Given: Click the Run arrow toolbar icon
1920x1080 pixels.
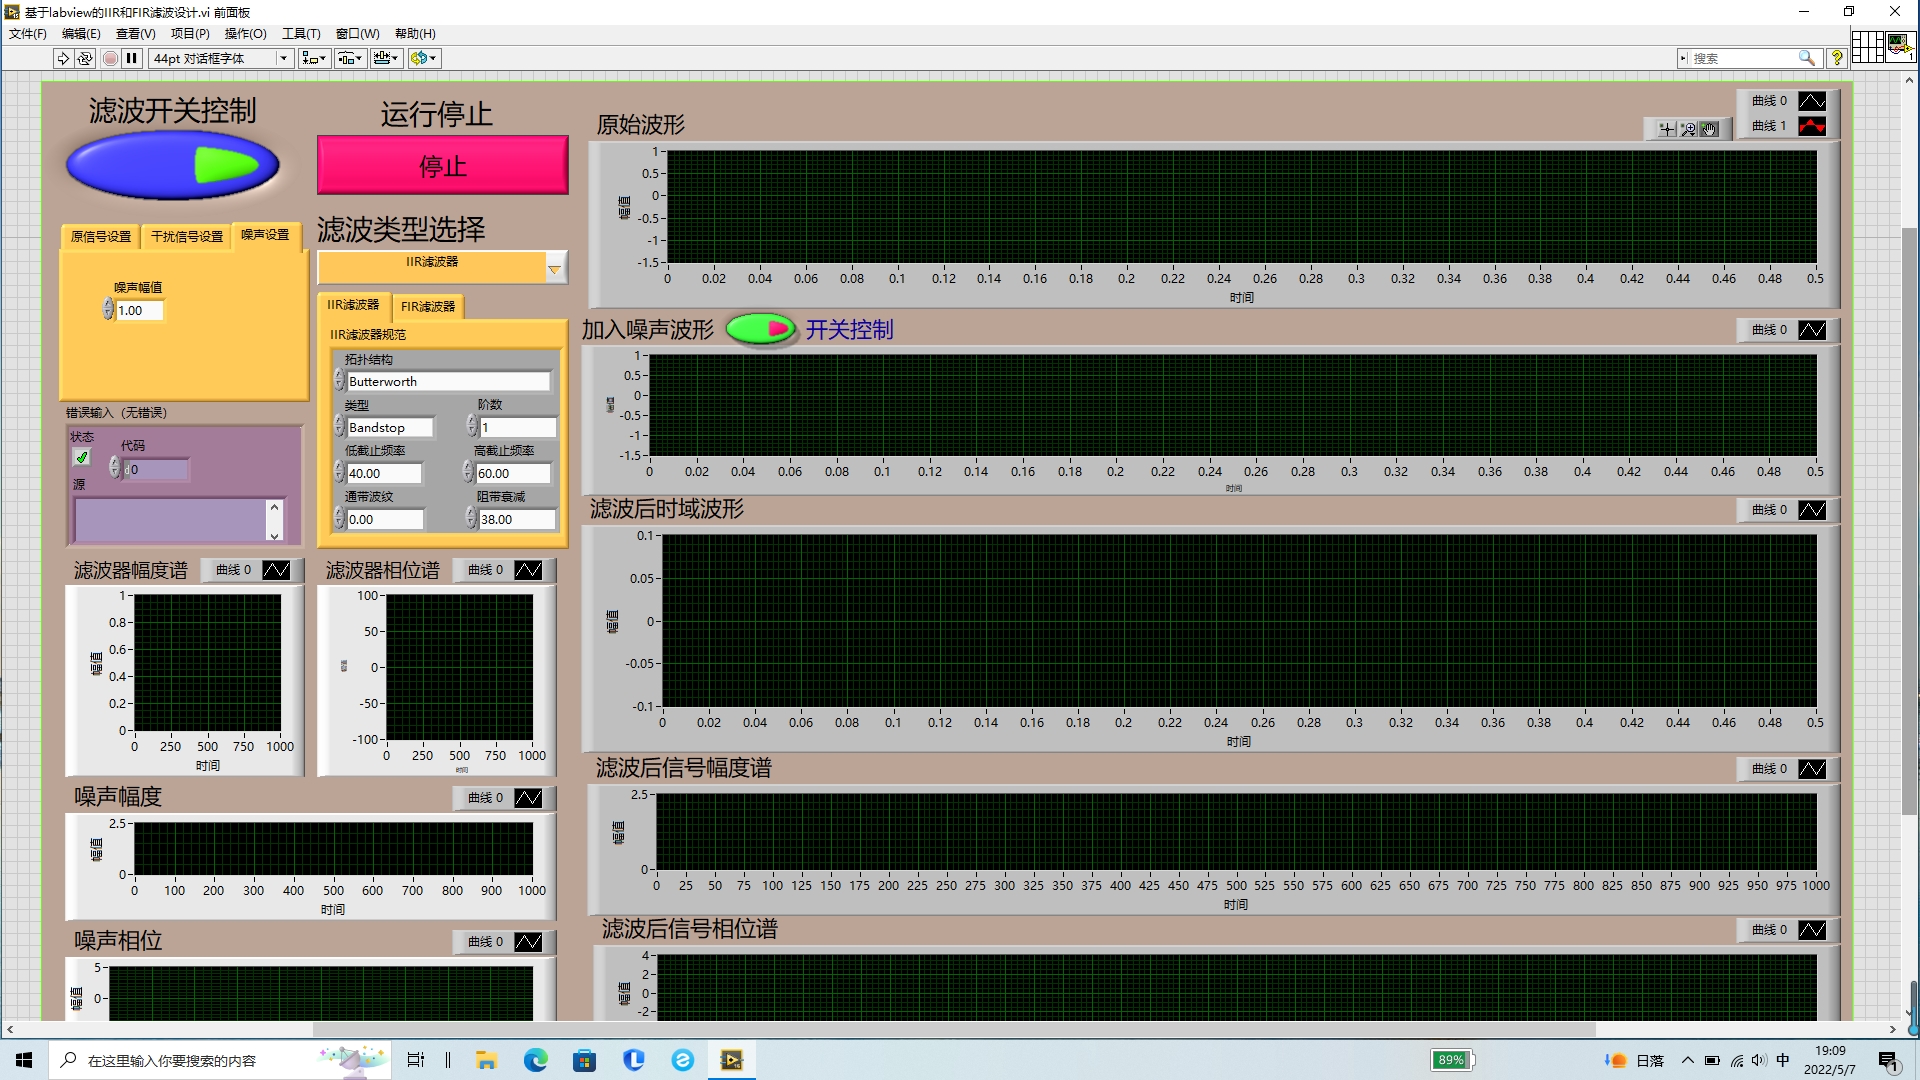Looking at the screenshot, I should coord(63,58).
